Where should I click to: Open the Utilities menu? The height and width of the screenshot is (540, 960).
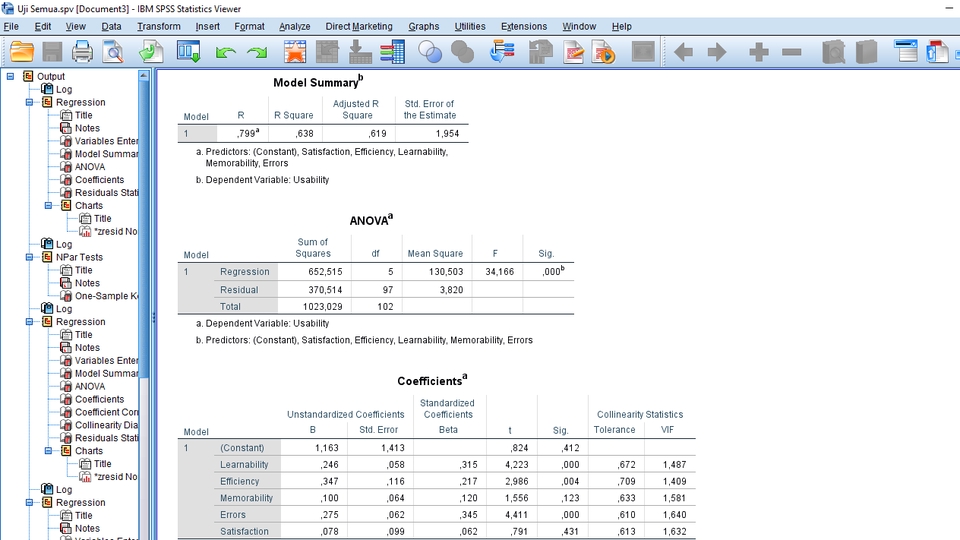tap(470, 26)
